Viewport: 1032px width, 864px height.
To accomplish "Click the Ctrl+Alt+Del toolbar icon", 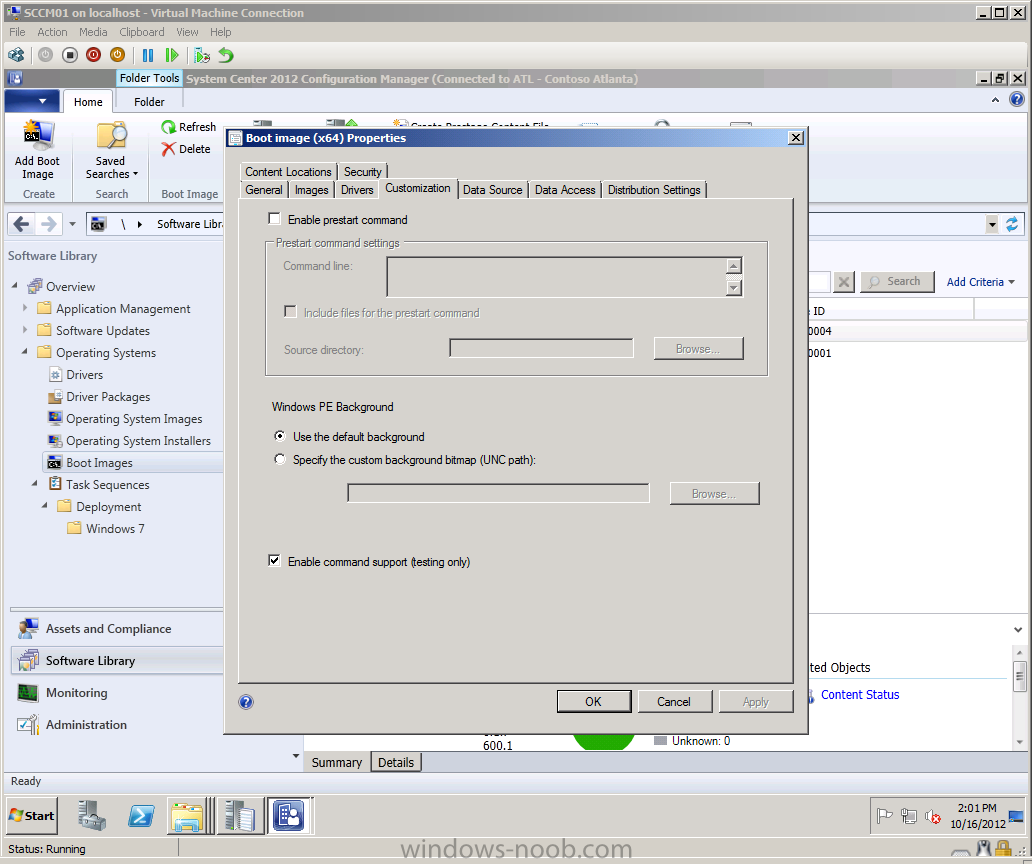I will [16, 55].
